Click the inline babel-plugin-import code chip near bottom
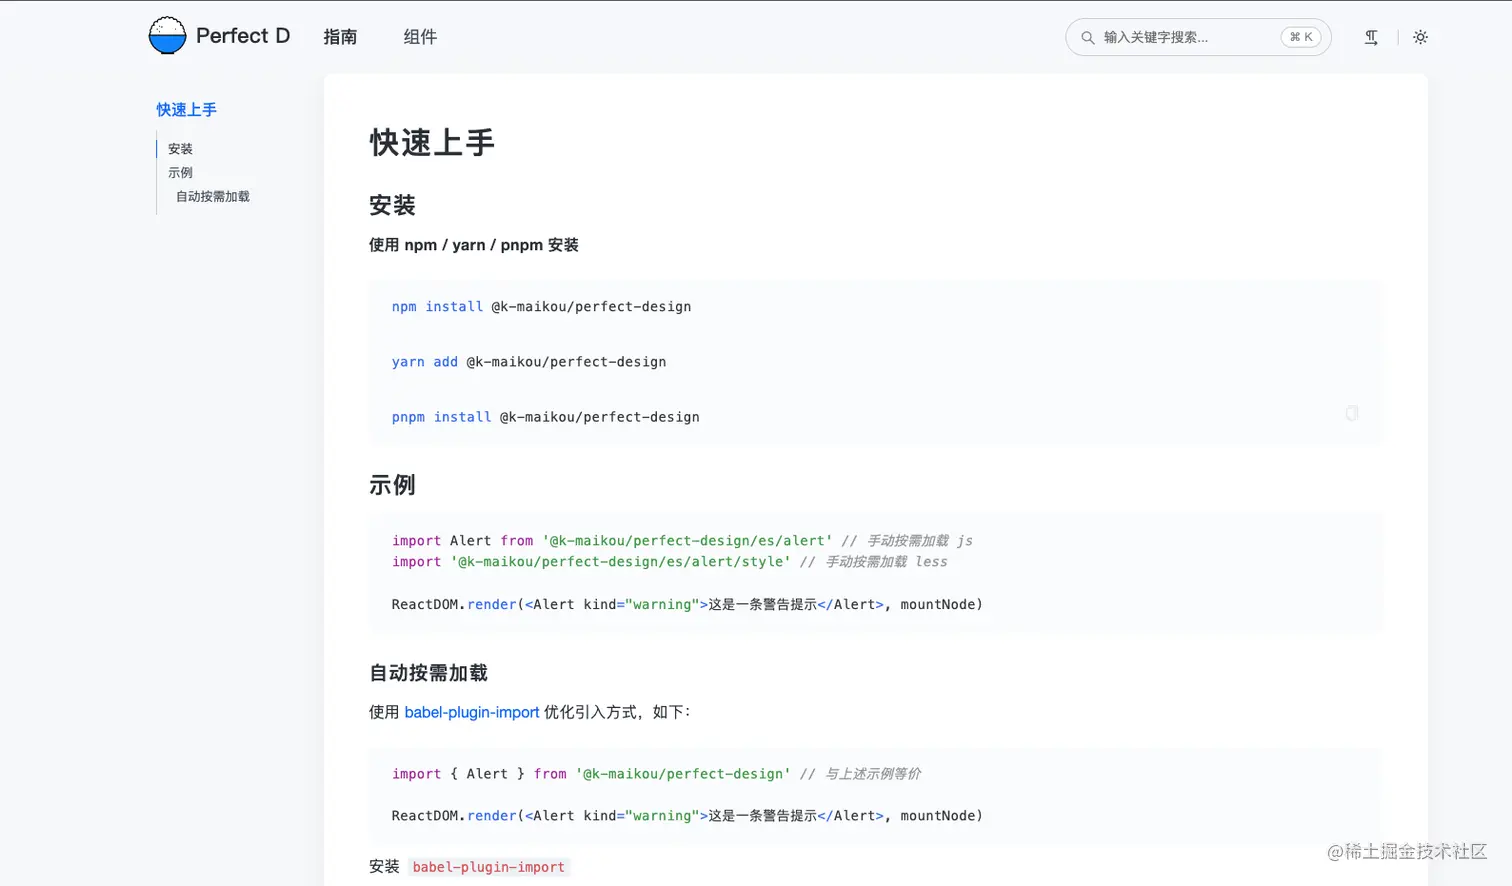 pos(488,867)
